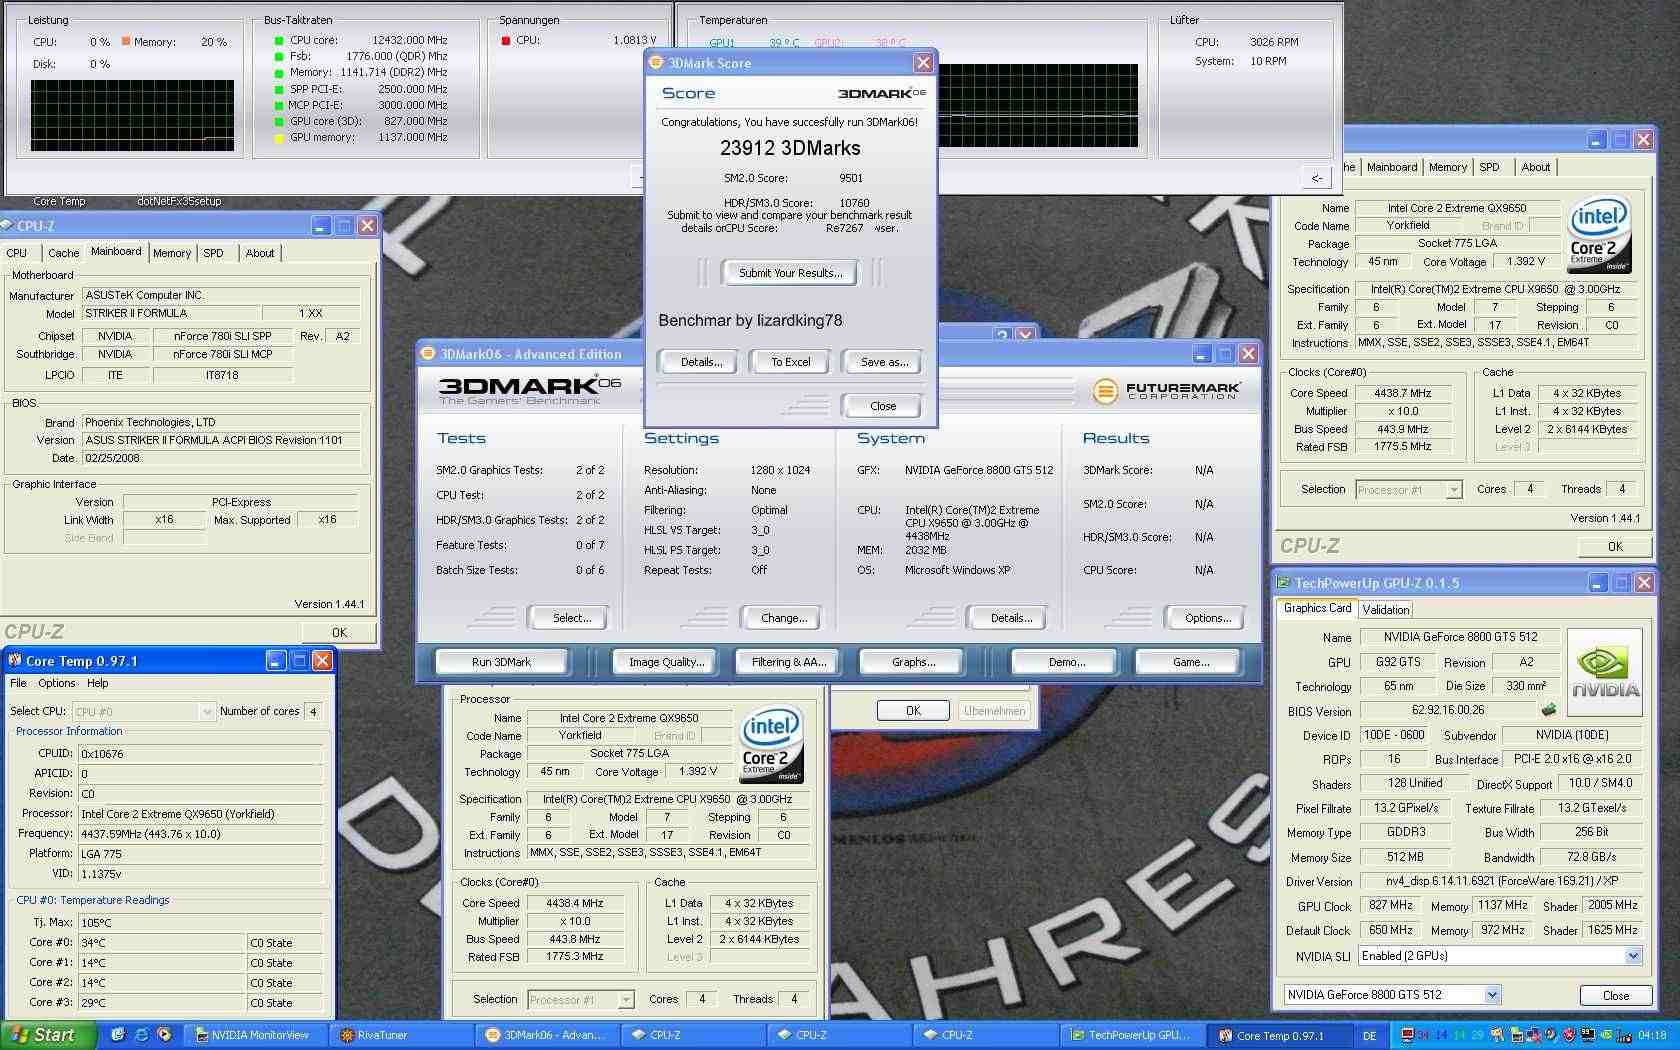This screenshot has width=1680, height=1050.
Task: Click the GPU-Z title bar icon
Action: [x=1283, y=582]
